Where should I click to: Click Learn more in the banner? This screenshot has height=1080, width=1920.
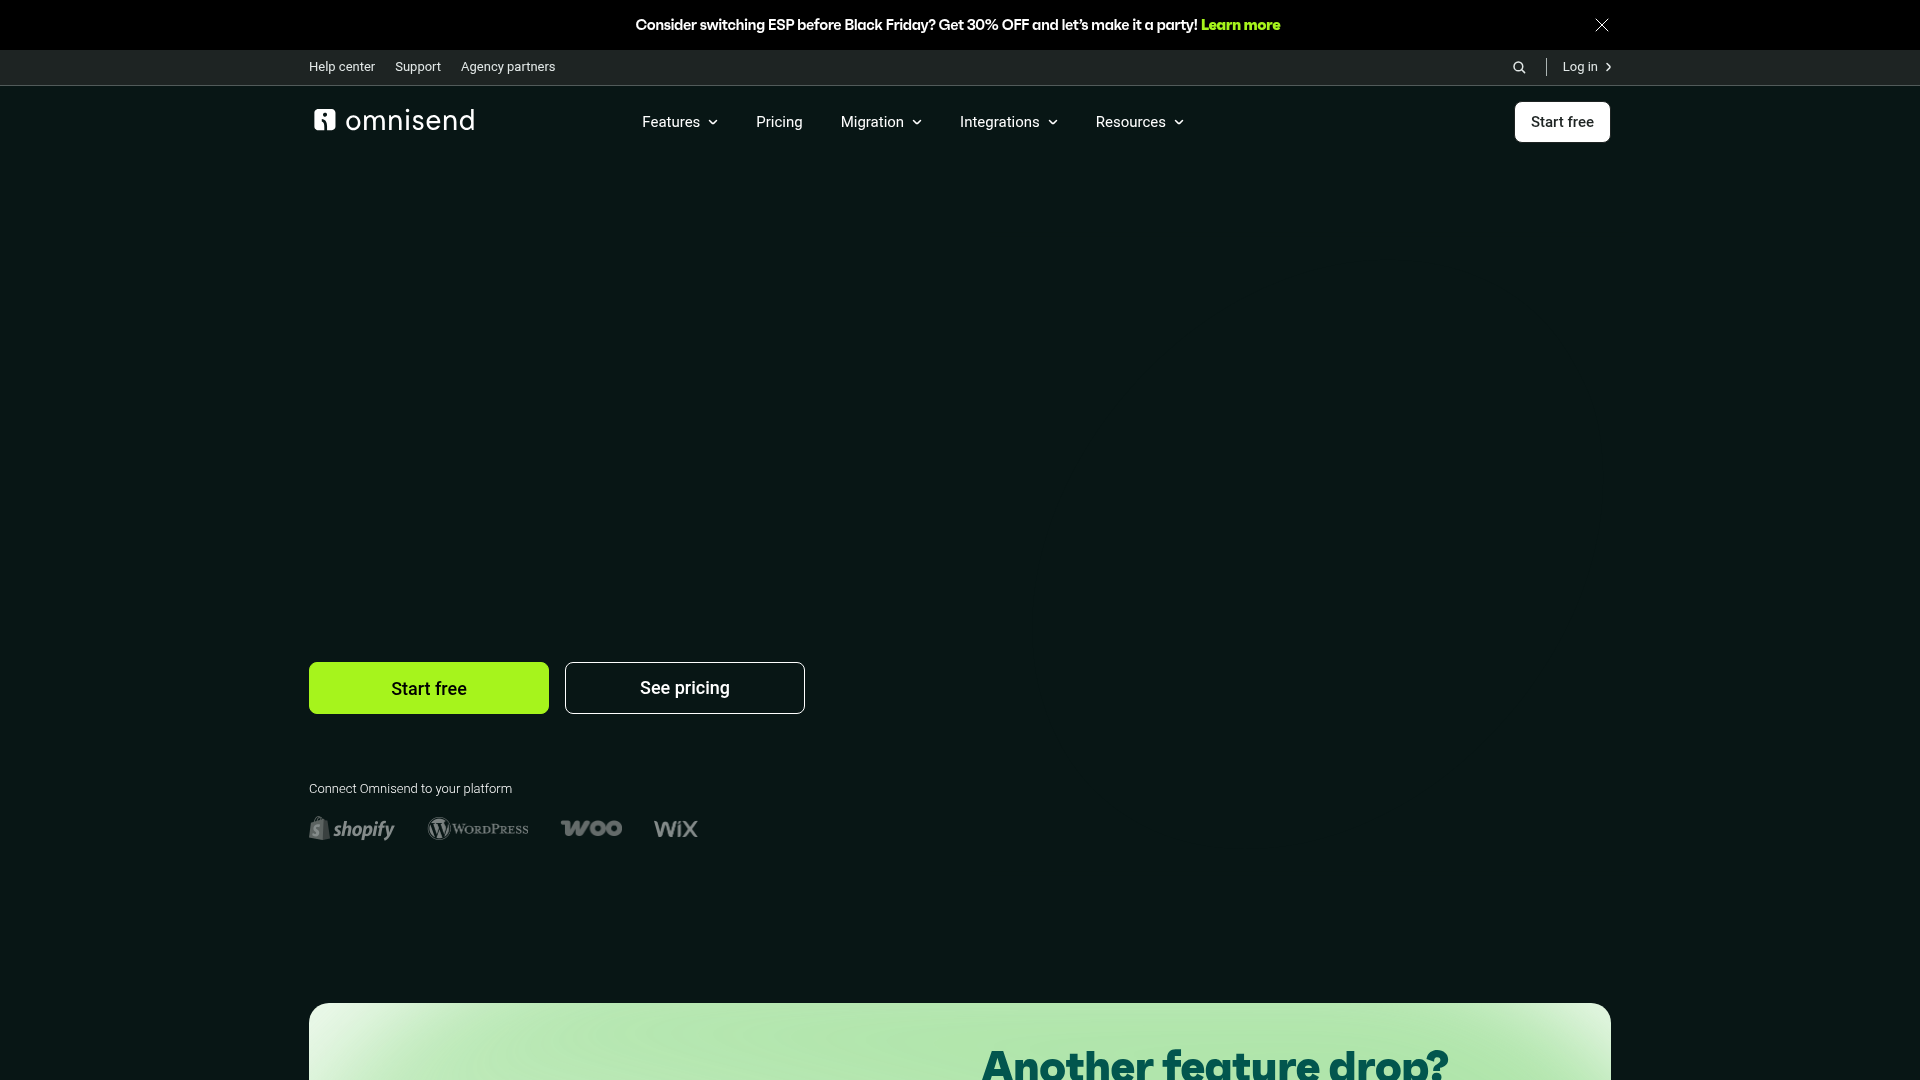(x=1241, y=24)
